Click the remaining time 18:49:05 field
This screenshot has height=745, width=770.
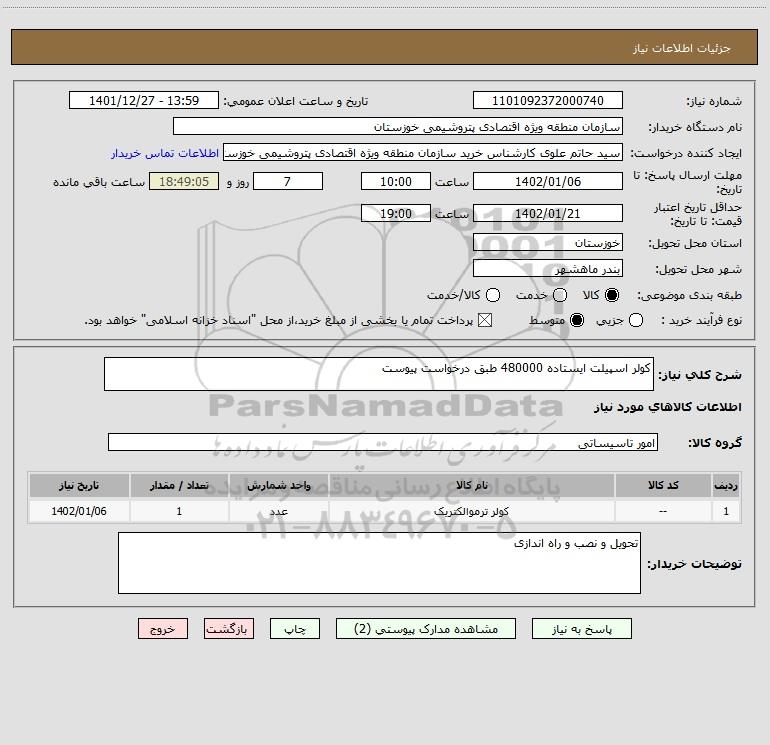(184, 181)
